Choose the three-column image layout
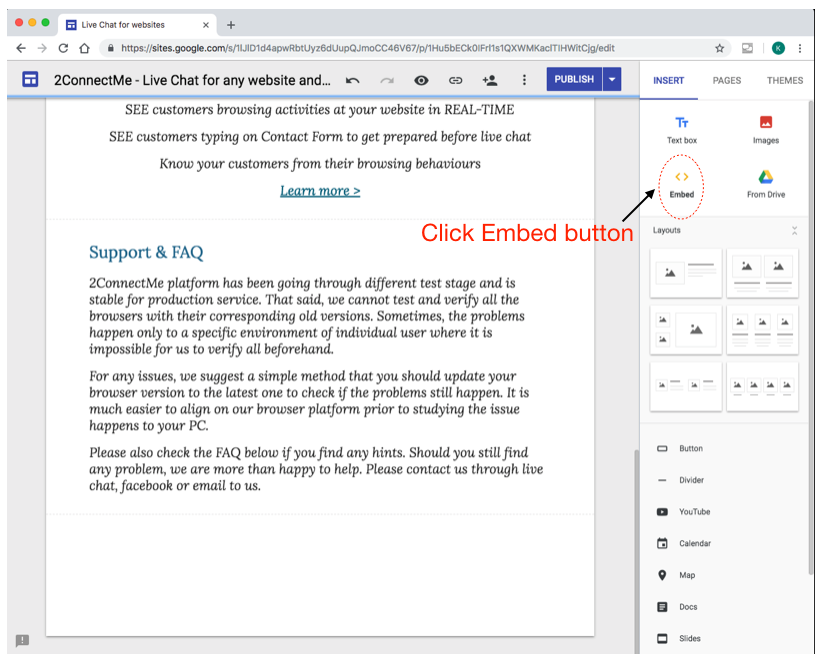The width and height of the screenshot is (822, 665). pos(762,330)
